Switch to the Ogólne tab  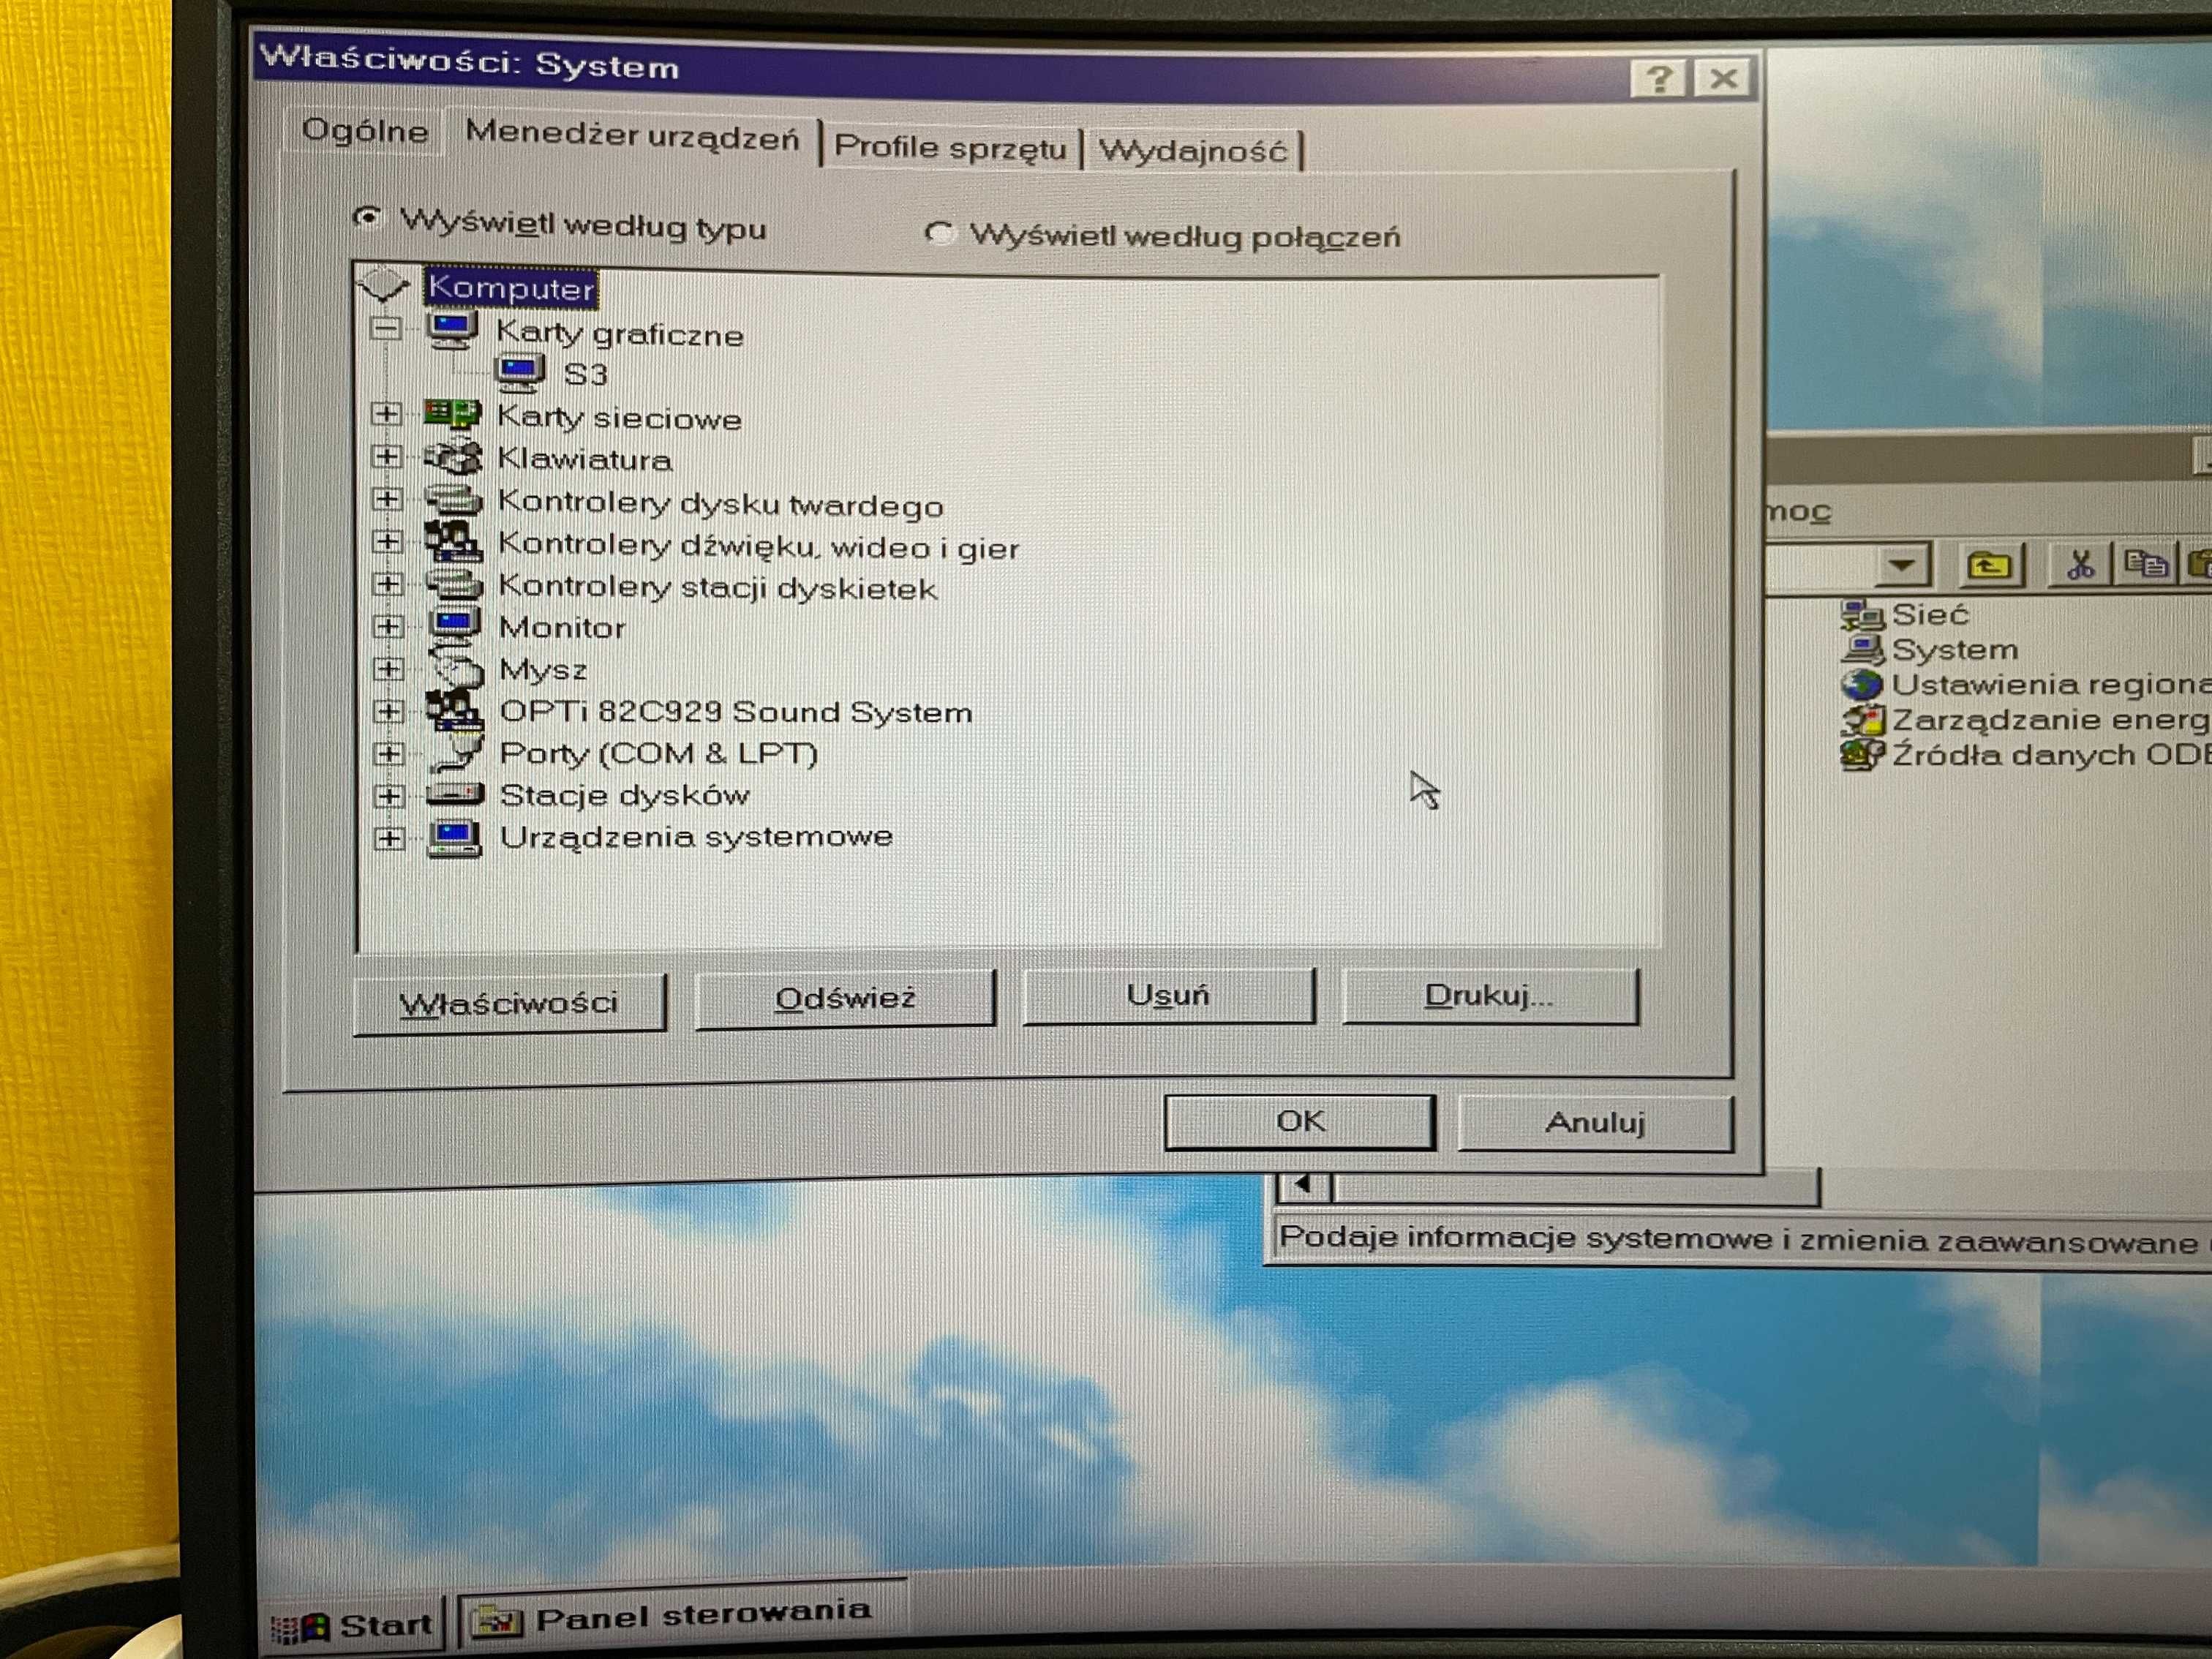click(365, 130)
